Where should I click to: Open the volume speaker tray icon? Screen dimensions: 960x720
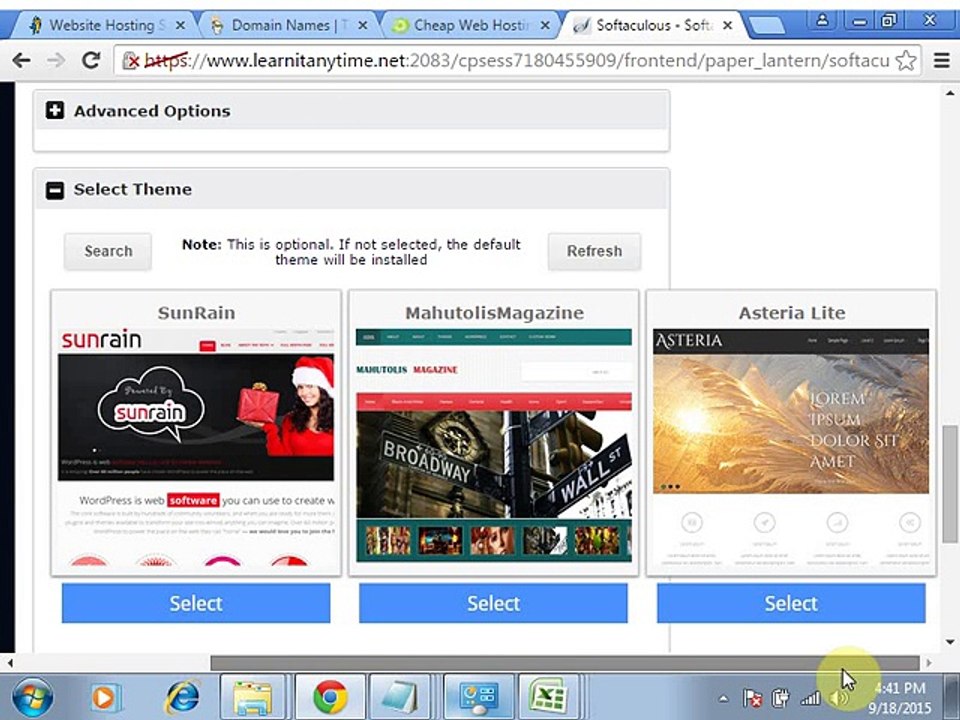(838, 698)
